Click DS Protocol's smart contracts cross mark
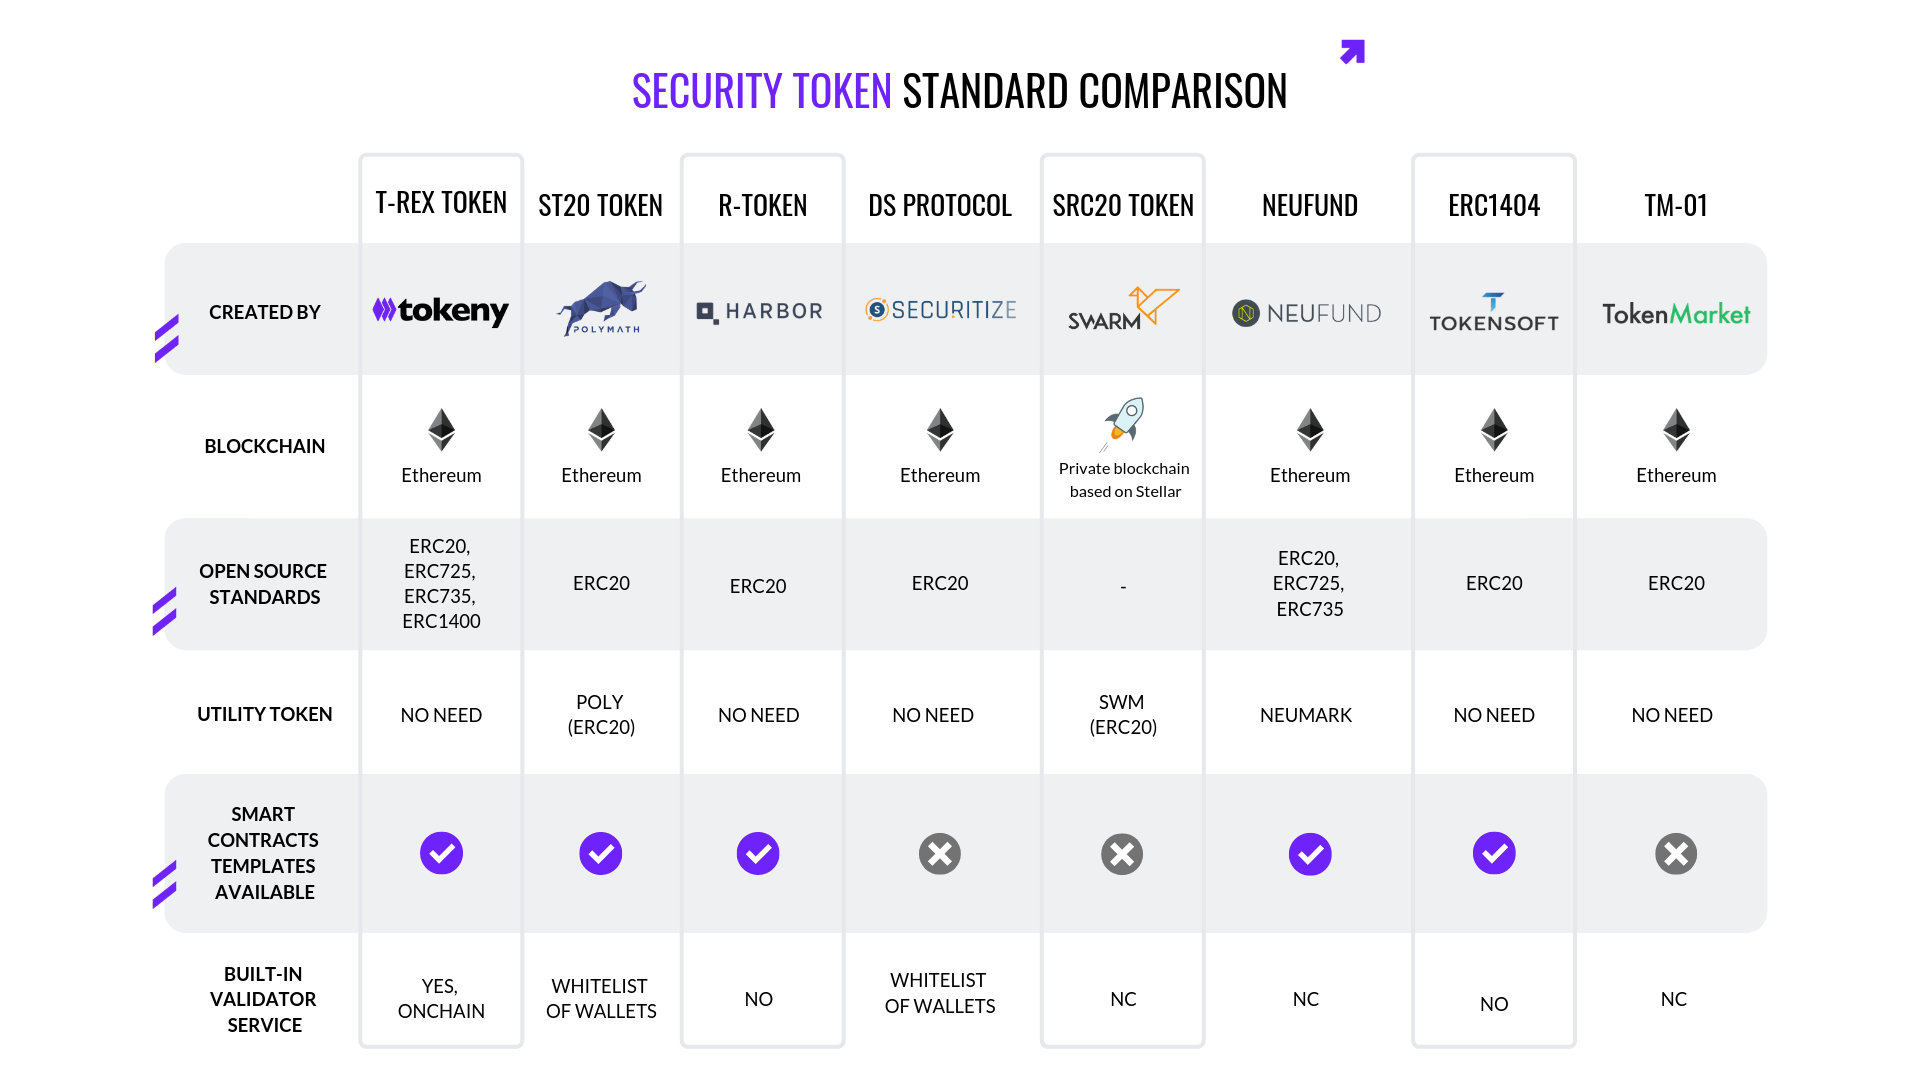Image resolution: width=1920 pixels, height=1080 pixels. coord(940,854)
